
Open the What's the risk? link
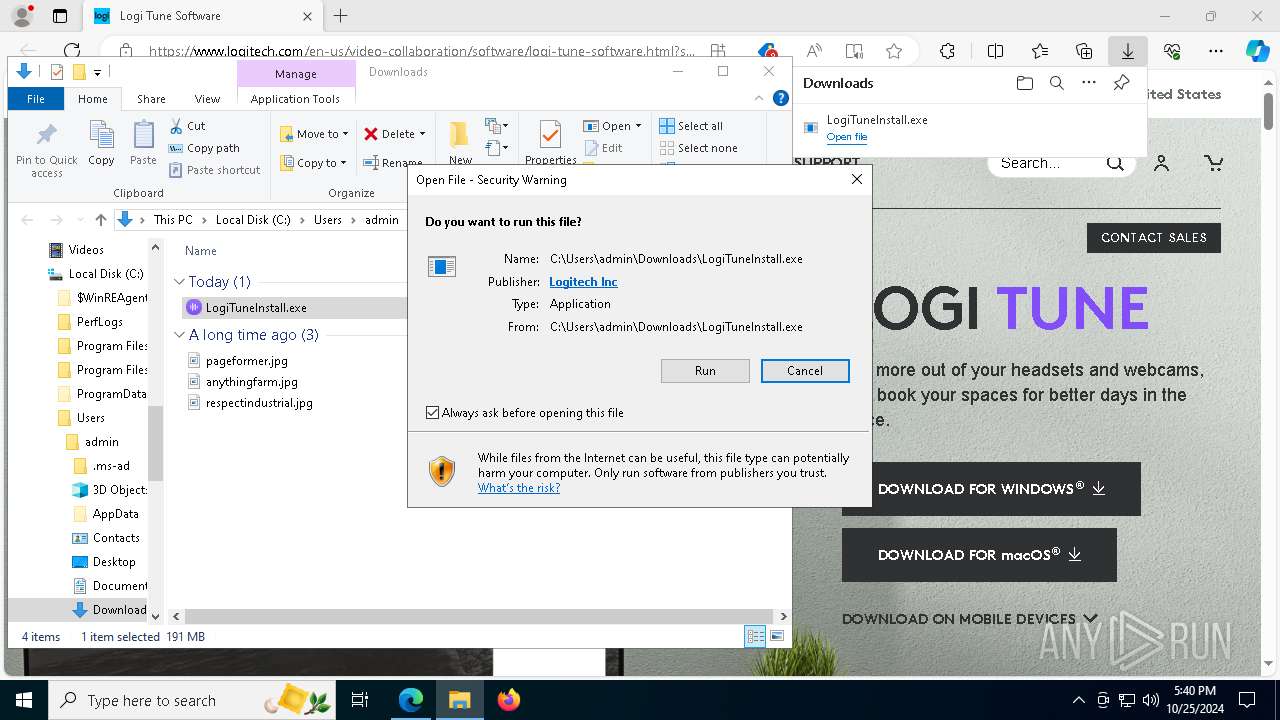point(519,488)
